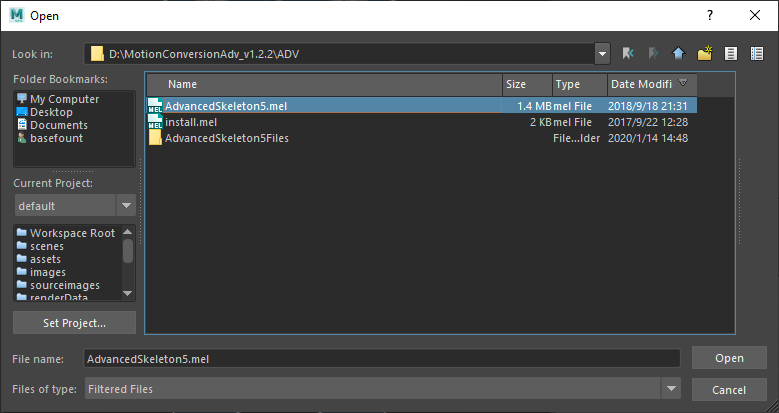Click the Look in path field
The width and height of the screenshot is (779, 413).
pos(339,54)
